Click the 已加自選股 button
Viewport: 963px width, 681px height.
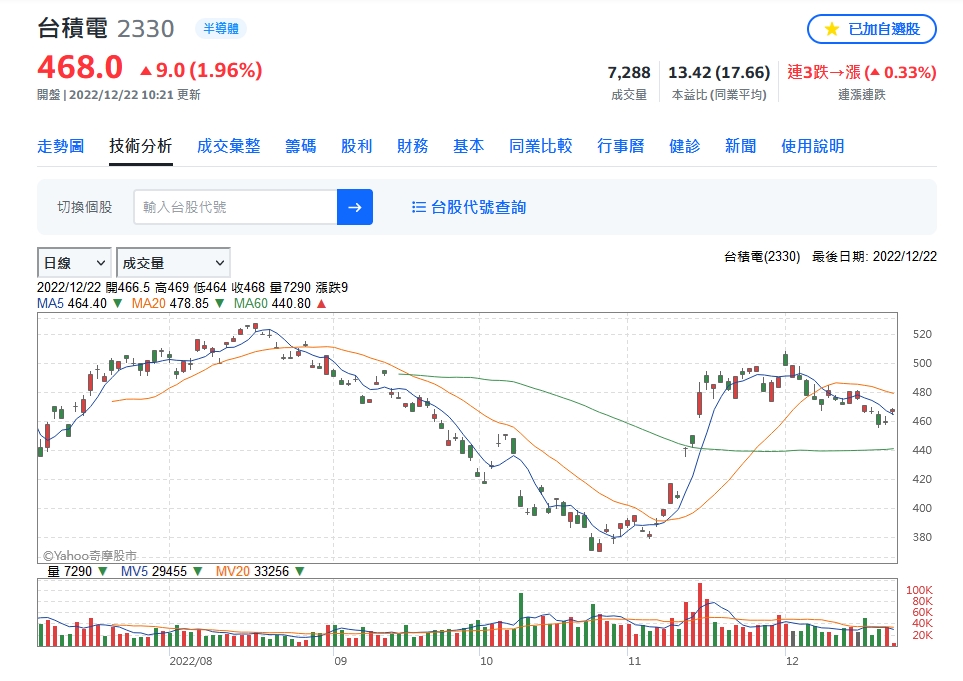(871, 29)
